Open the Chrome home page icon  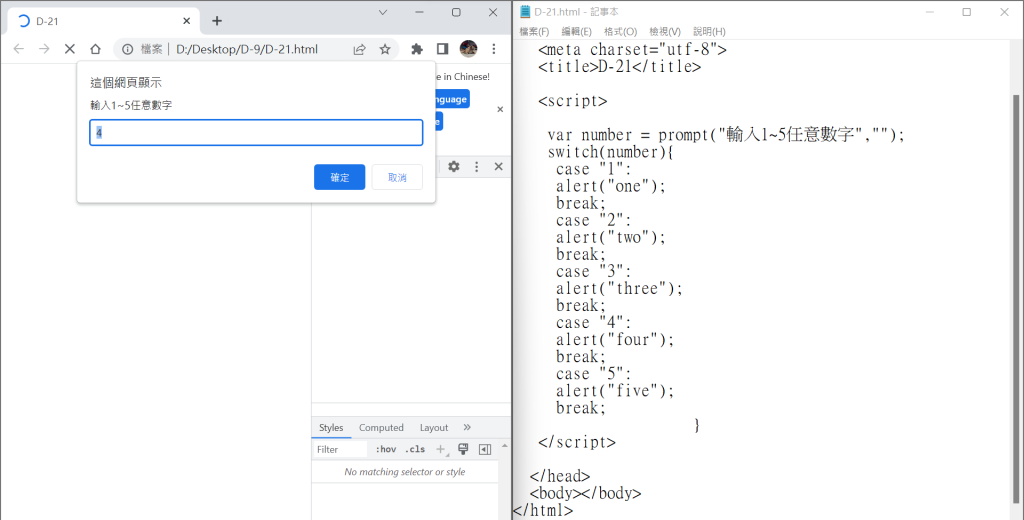95,49
